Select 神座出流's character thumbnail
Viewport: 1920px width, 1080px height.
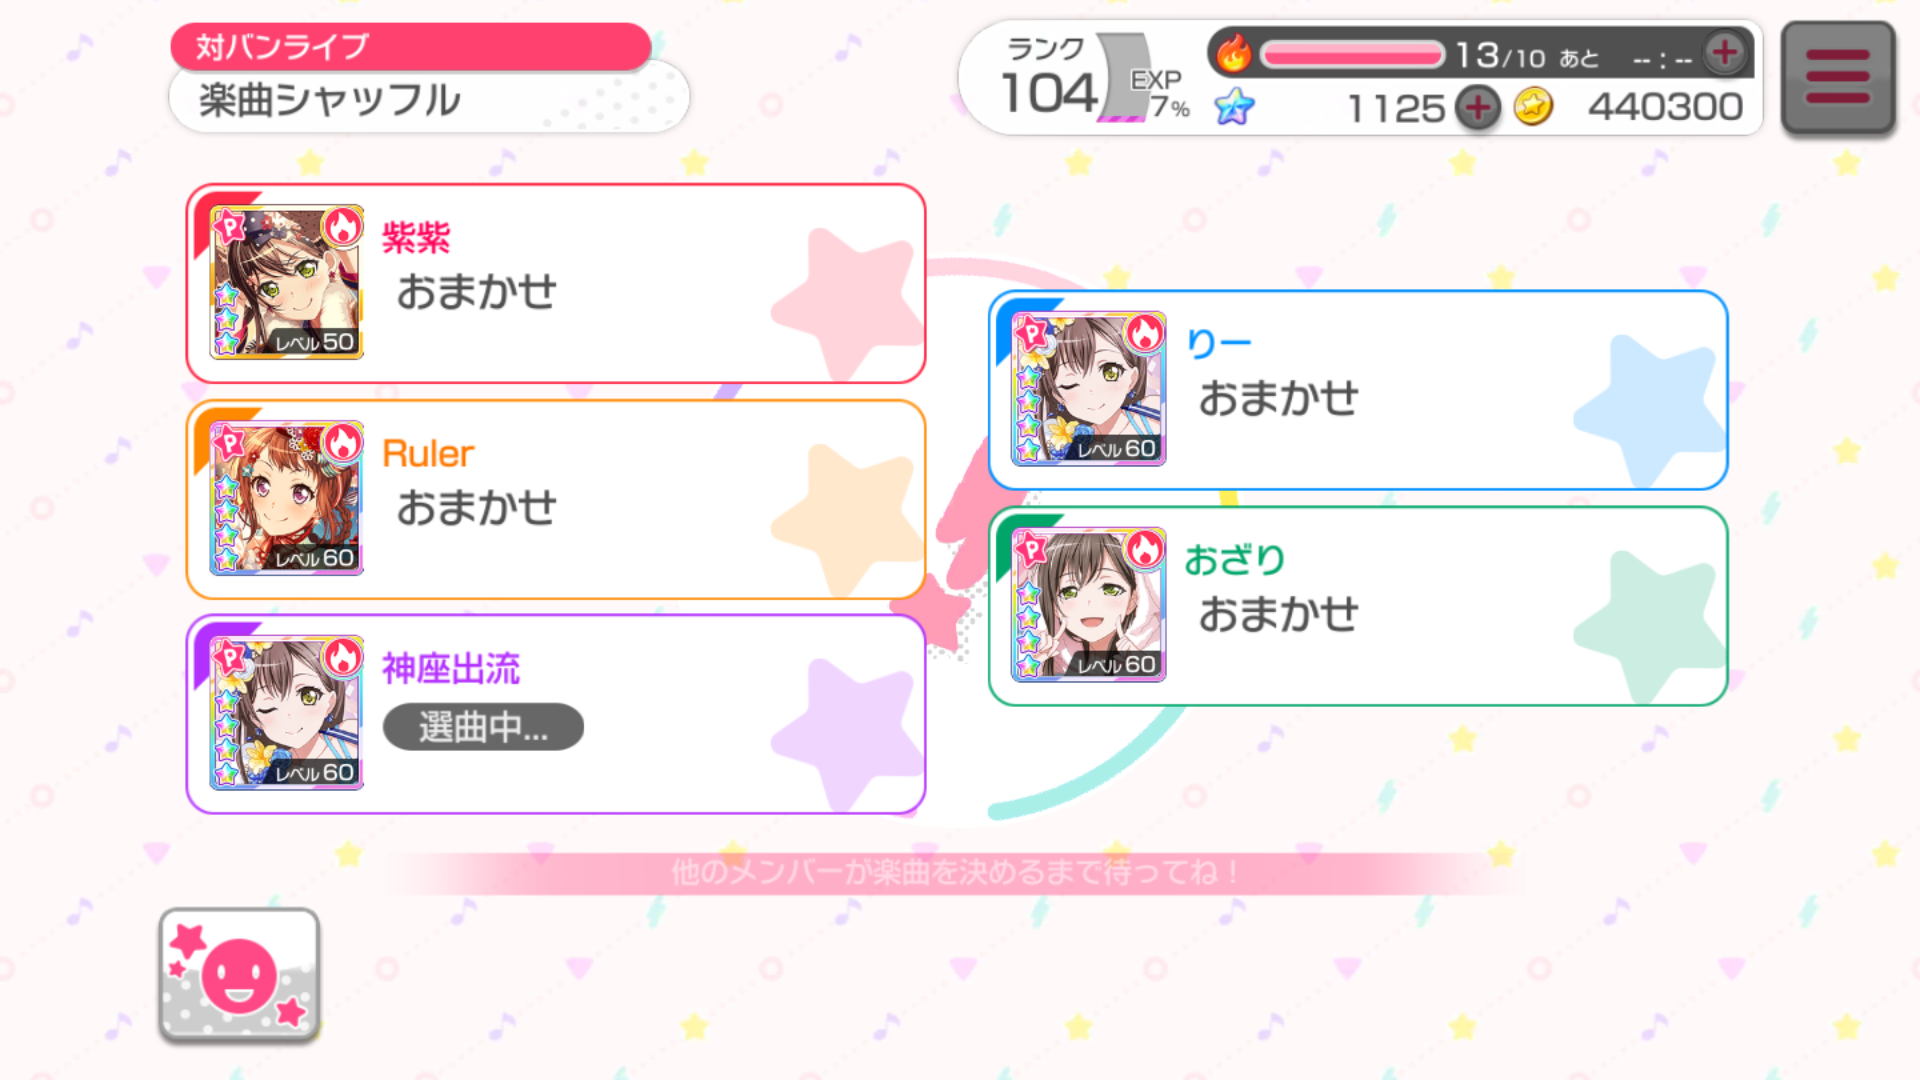[x=286, y=713]
